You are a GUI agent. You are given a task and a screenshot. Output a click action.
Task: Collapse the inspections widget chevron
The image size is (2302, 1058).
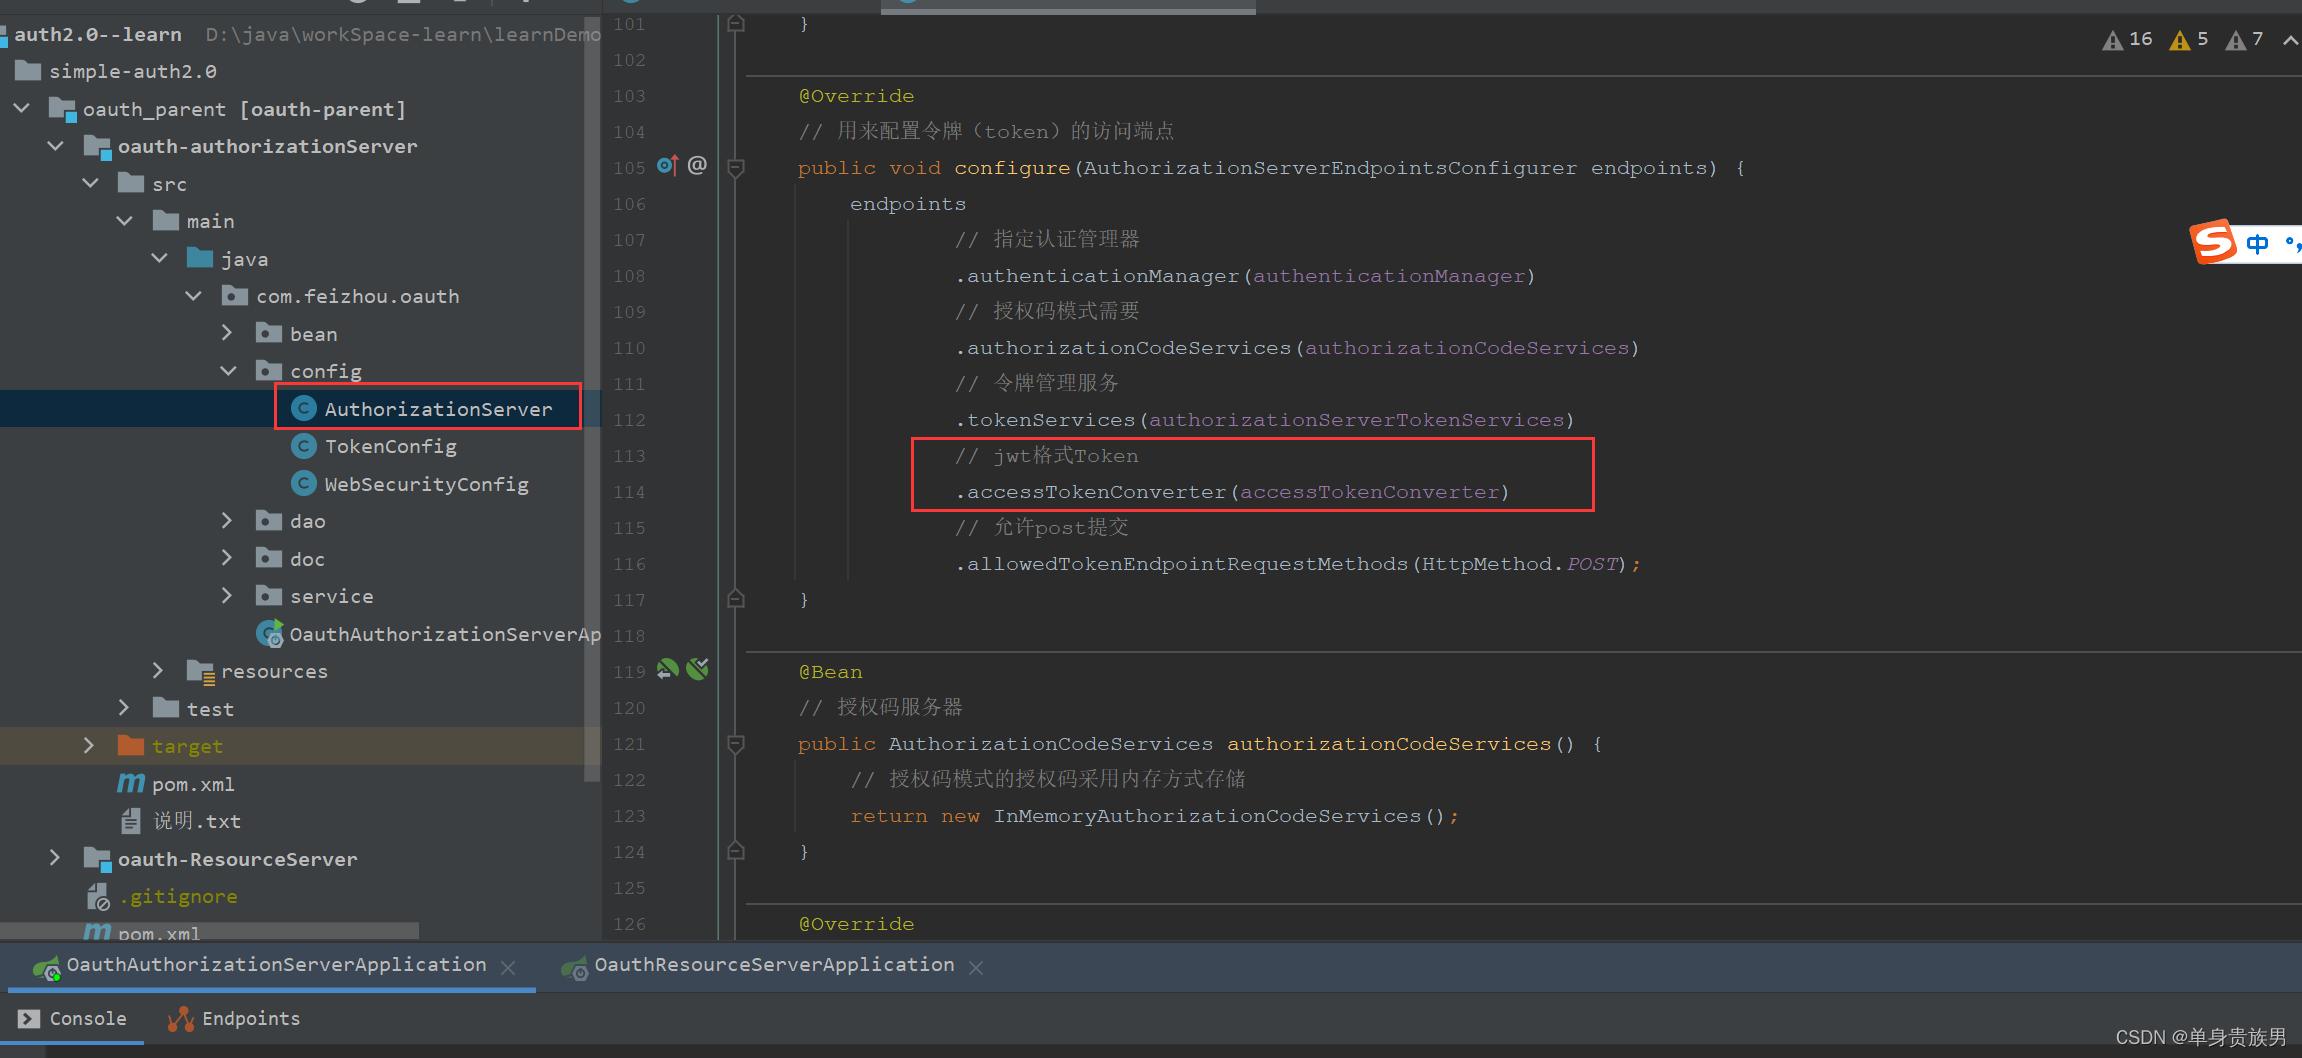click(x=2290, y=40)
